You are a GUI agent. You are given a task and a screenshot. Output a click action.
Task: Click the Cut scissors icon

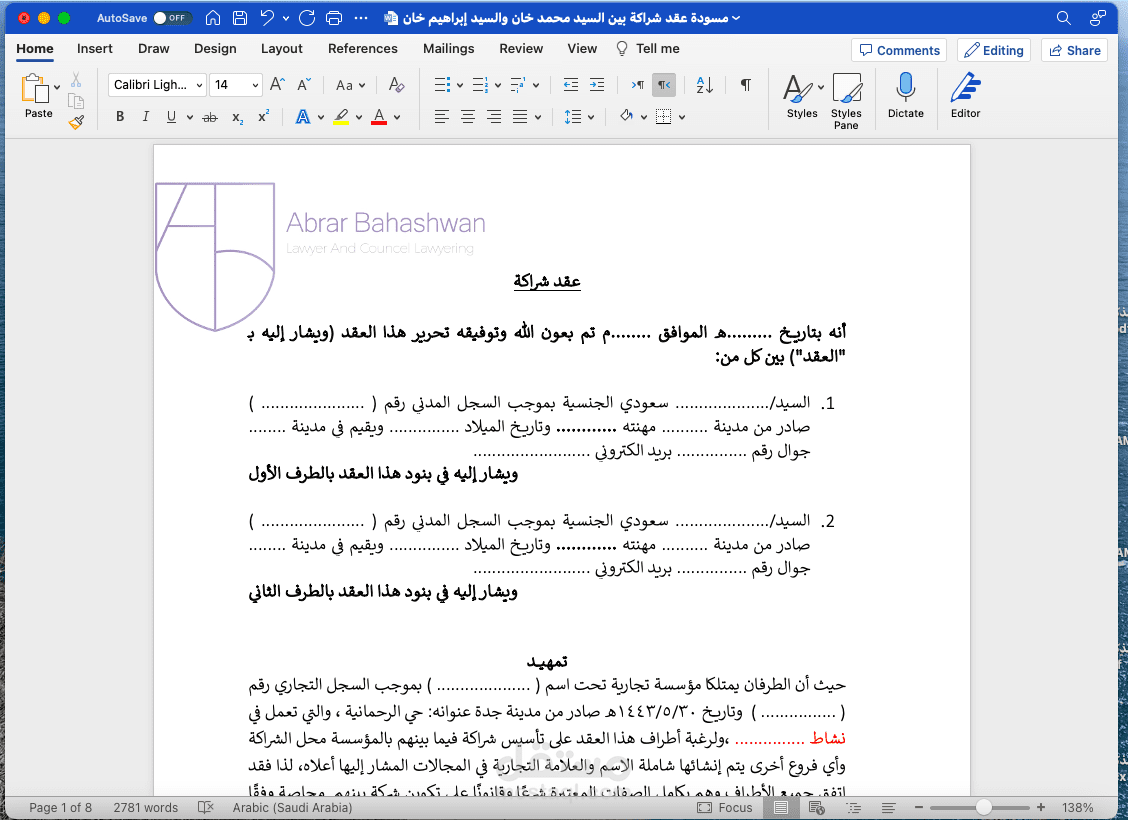[x=76, y=79]
